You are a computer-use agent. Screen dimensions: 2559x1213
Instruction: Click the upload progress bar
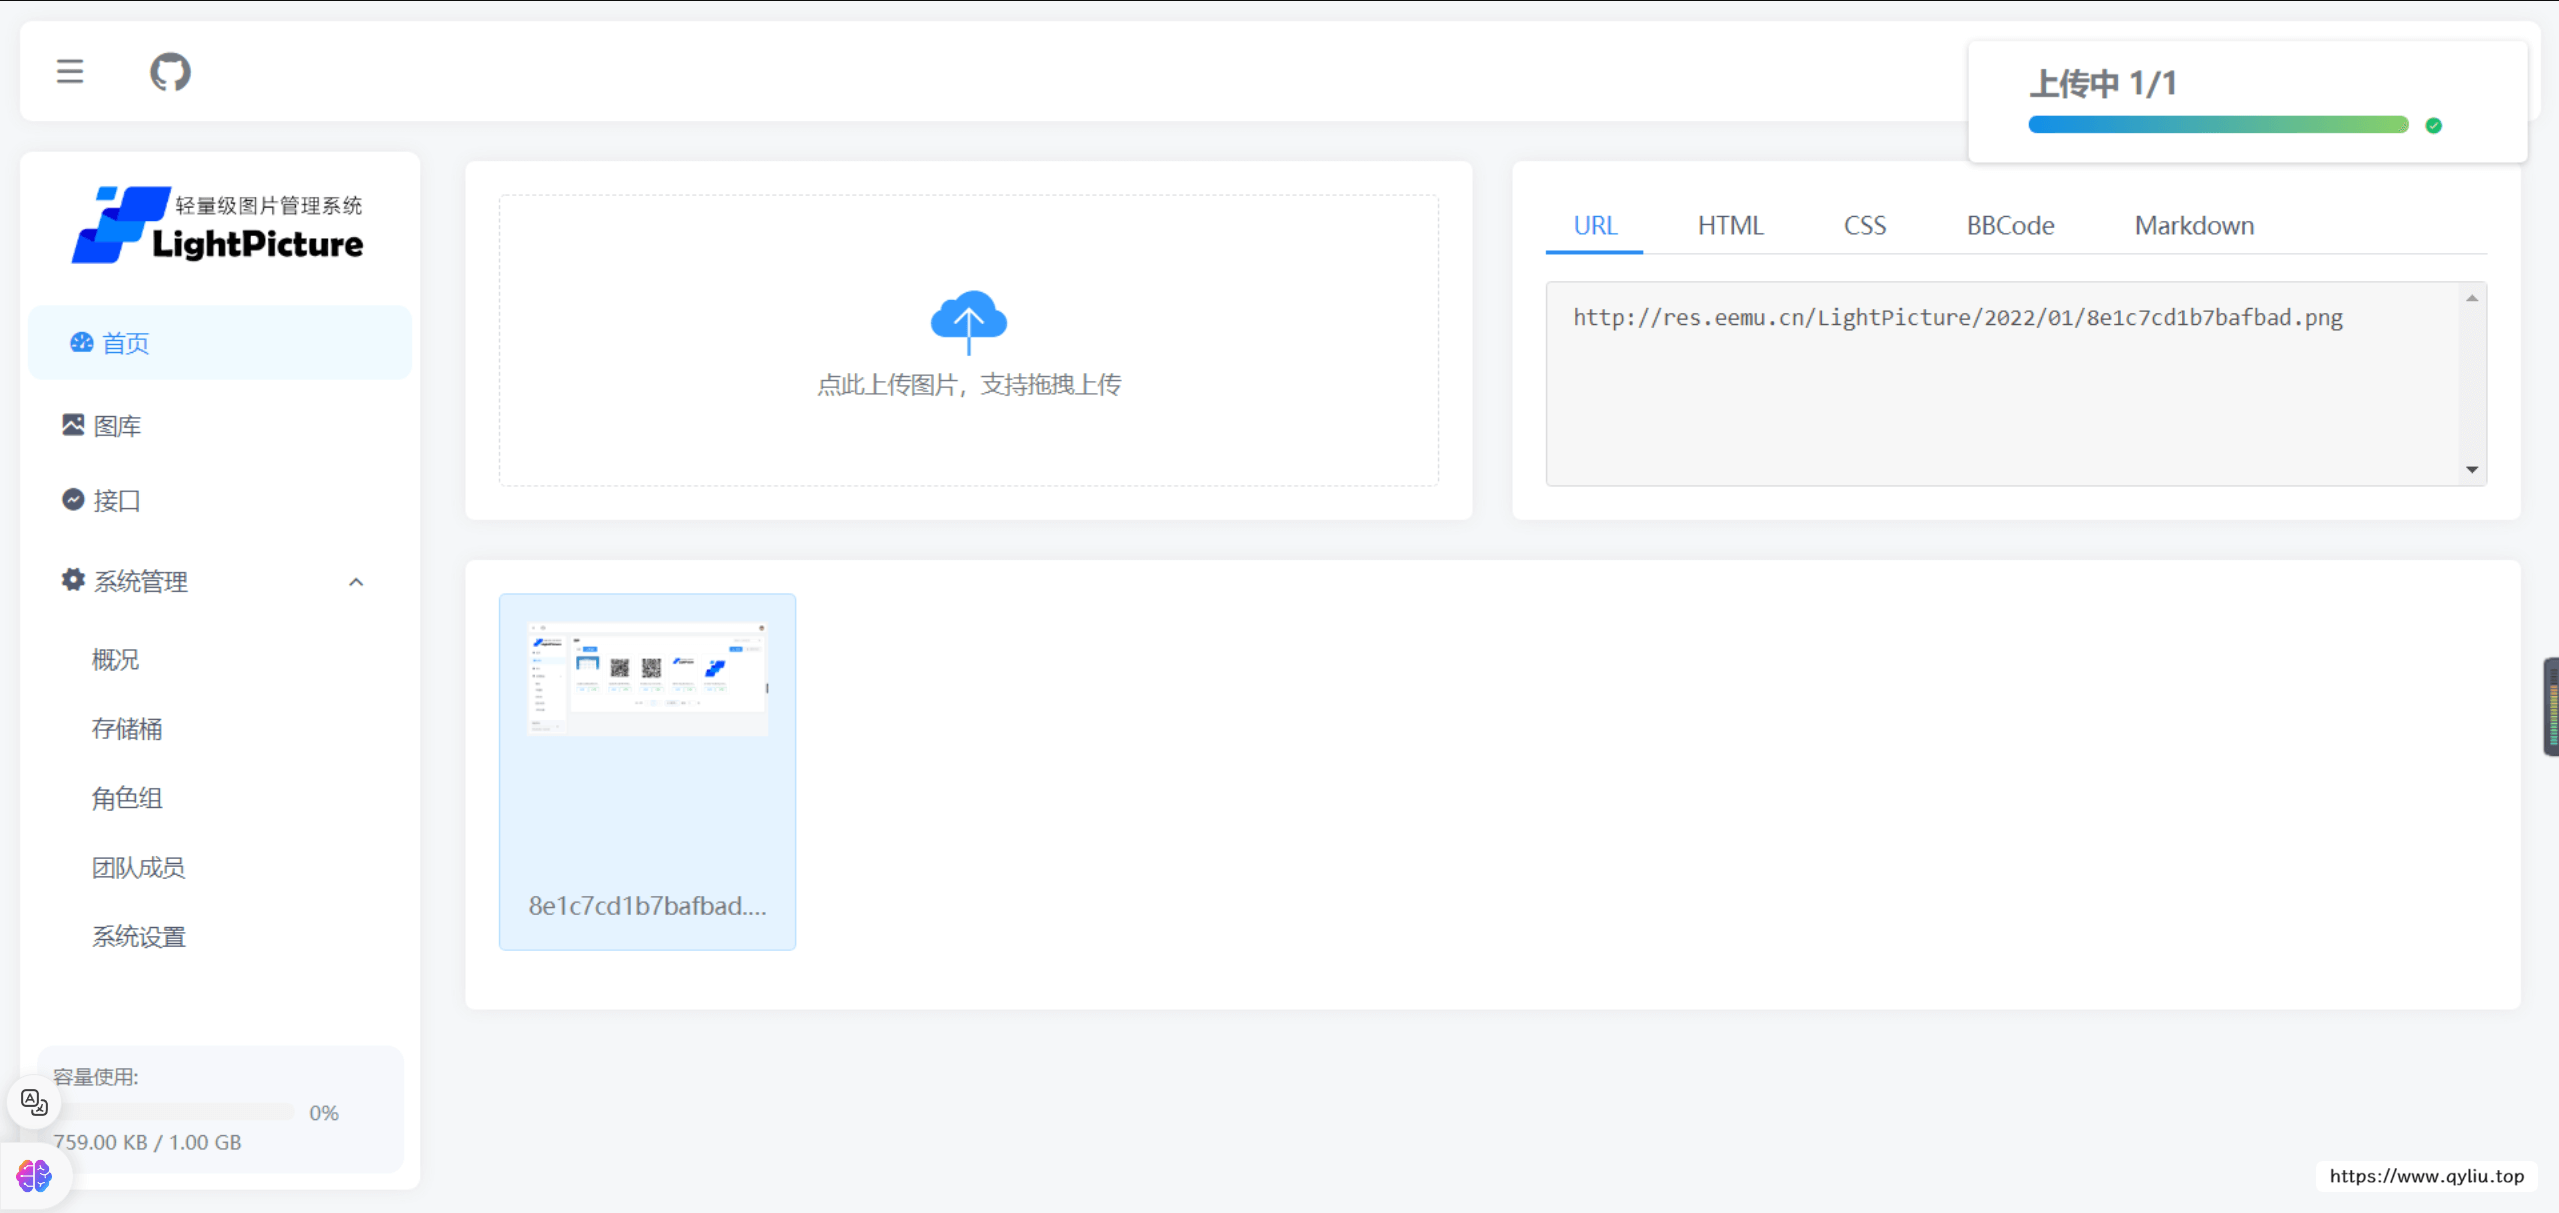2218,125
